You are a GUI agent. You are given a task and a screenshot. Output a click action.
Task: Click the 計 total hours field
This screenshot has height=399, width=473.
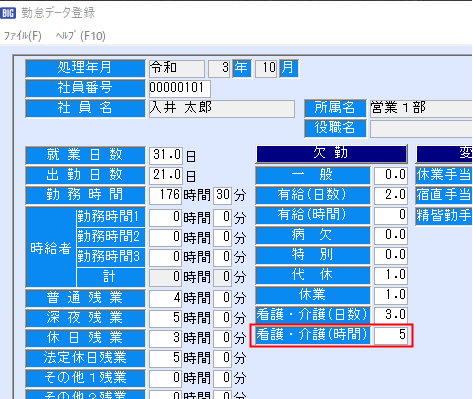coord(165,277)
